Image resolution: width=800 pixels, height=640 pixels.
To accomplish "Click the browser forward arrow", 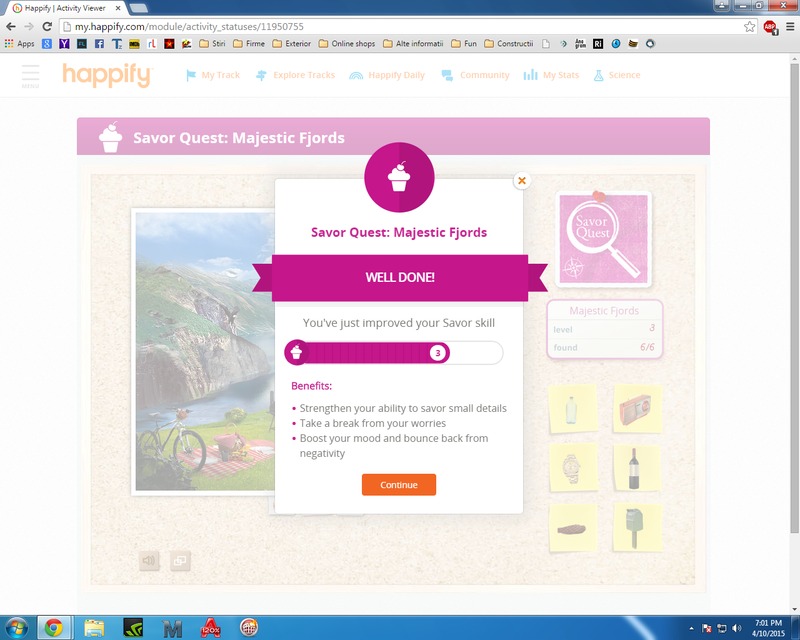I will point(29,27).
